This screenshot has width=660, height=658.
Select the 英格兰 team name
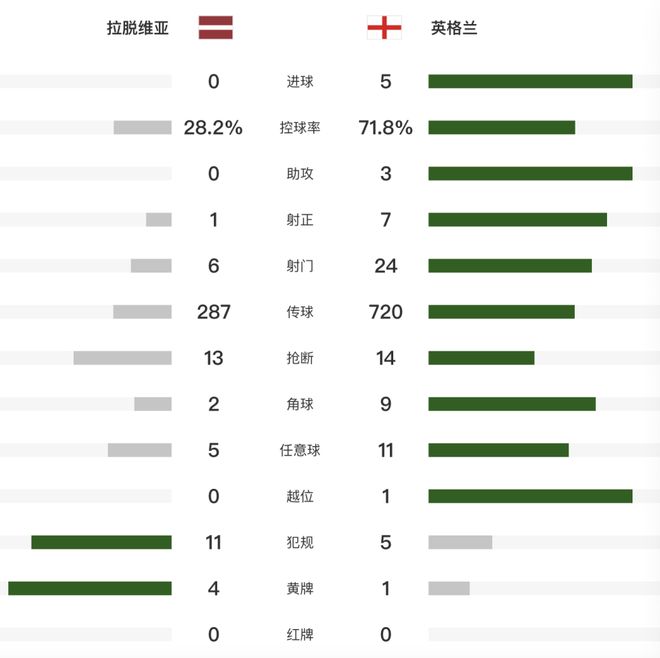454,28
